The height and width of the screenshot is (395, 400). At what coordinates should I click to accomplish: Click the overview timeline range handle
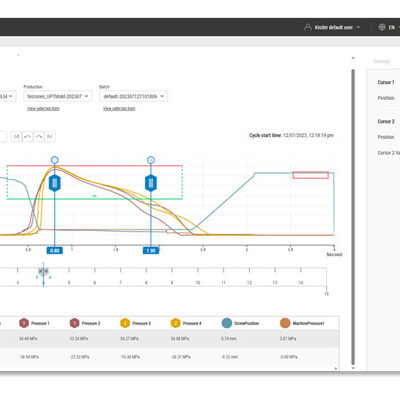click(43, 271)
